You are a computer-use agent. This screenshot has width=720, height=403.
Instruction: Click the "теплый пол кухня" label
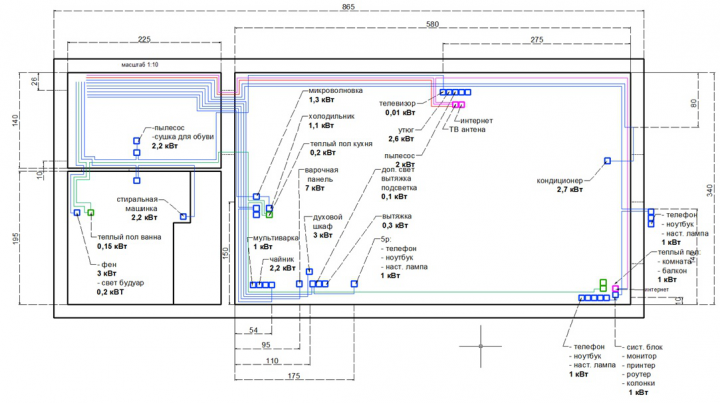coord(341,144)
